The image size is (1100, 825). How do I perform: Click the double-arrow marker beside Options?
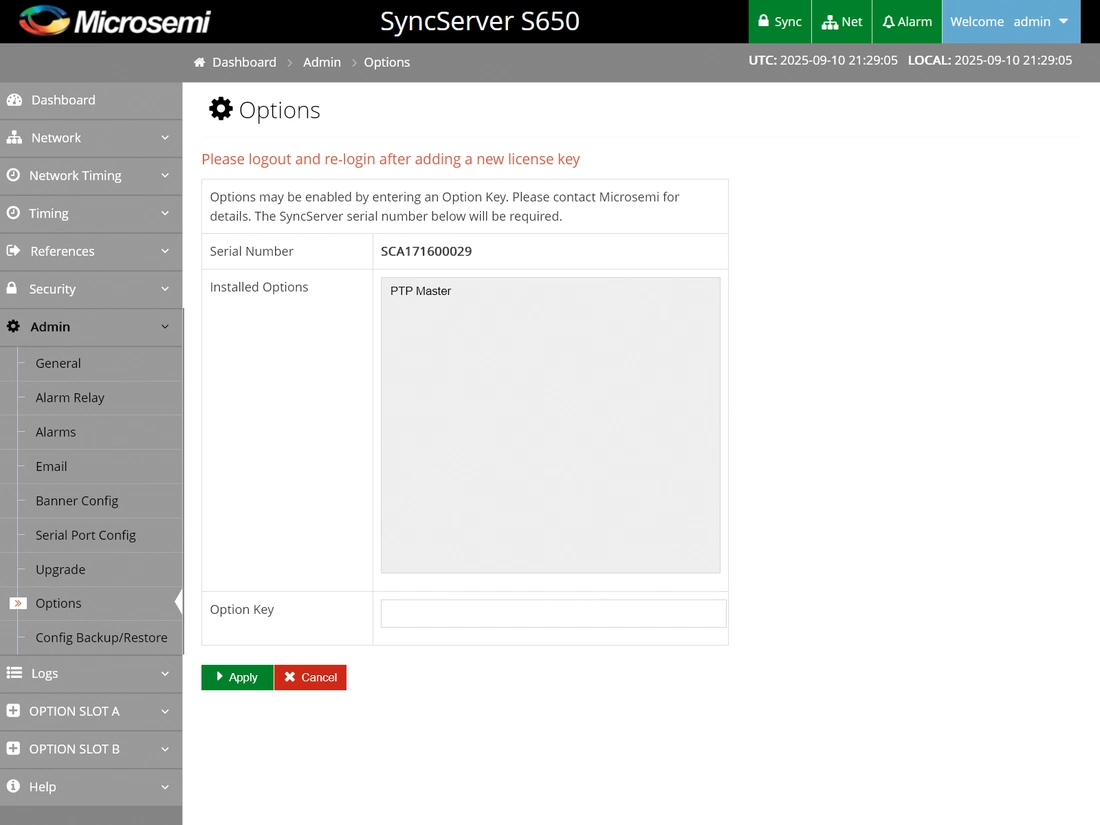click(x=18, y=603)
